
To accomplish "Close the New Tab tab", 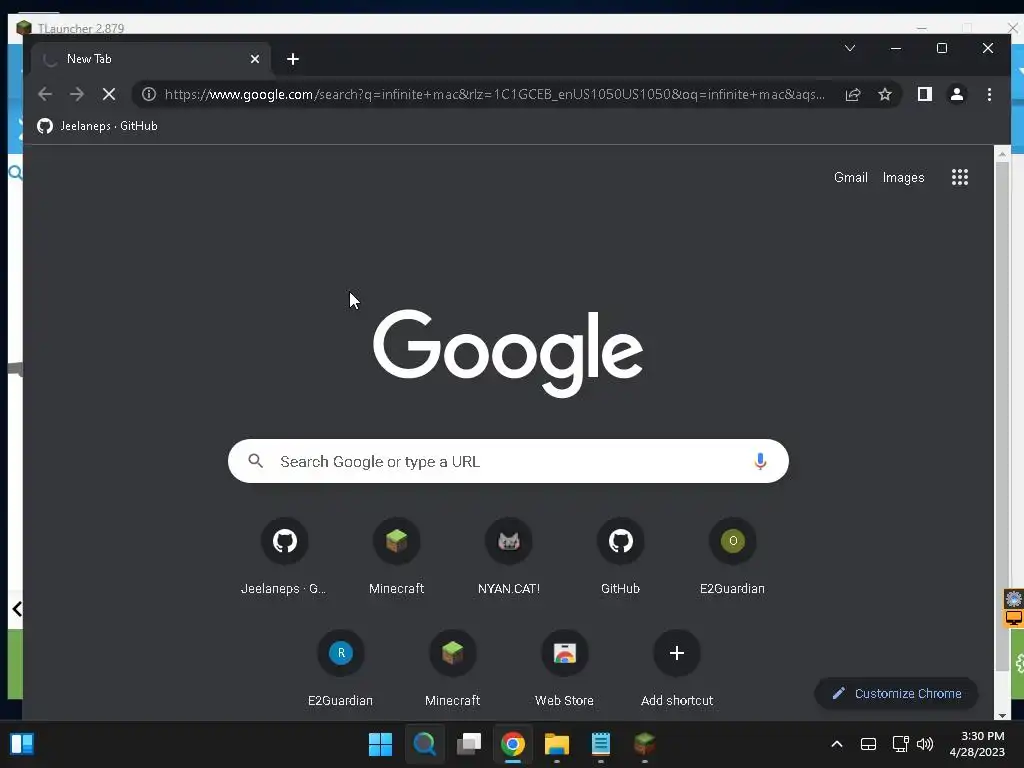I will point(255,59).
